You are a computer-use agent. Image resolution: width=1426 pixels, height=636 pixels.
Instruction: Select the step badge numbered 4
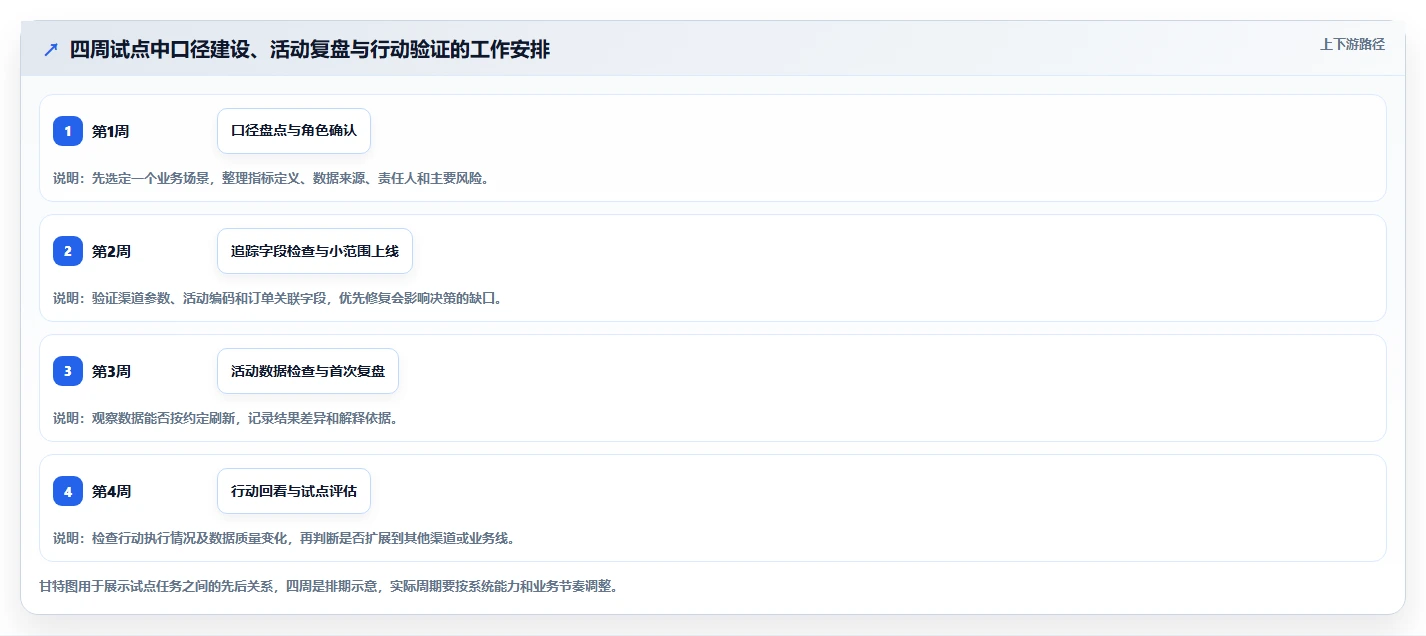pyautogui.click(x=68, y=491)
